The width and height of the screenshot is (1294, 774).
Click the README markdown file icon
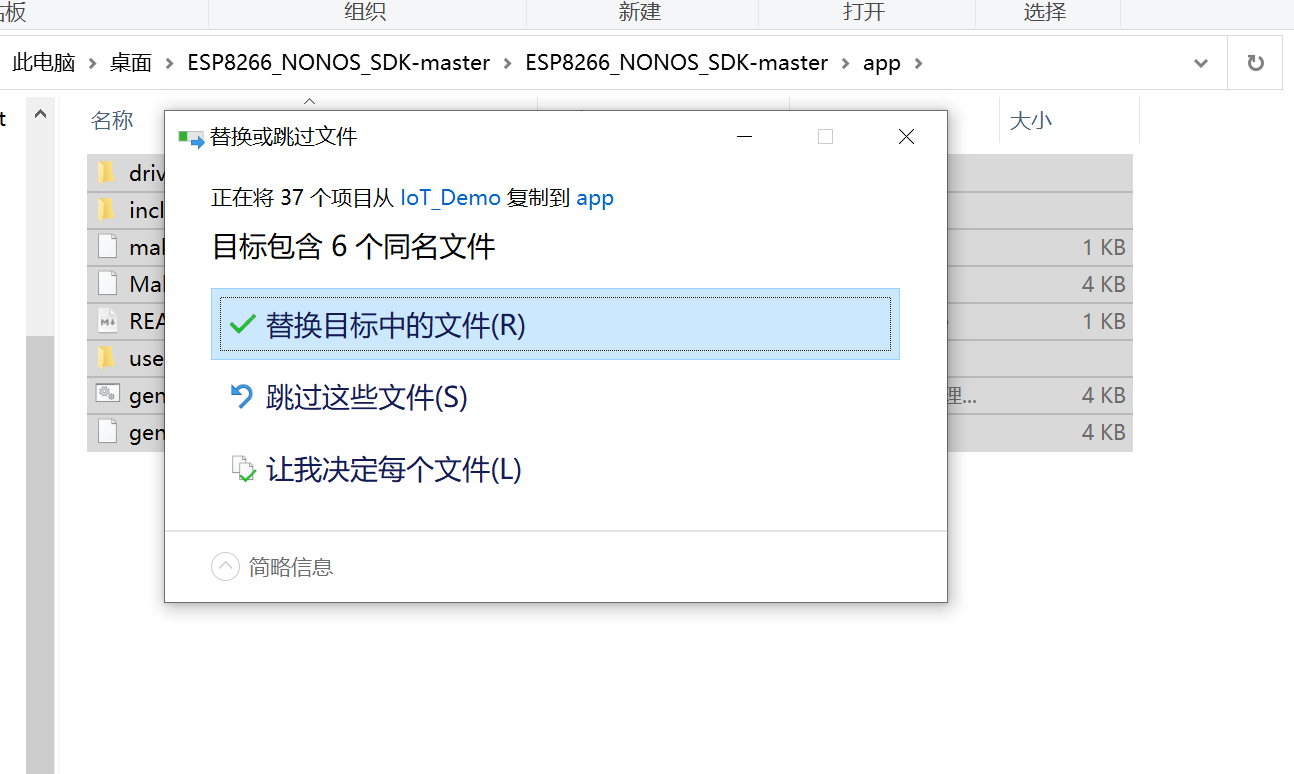[107, 320]
